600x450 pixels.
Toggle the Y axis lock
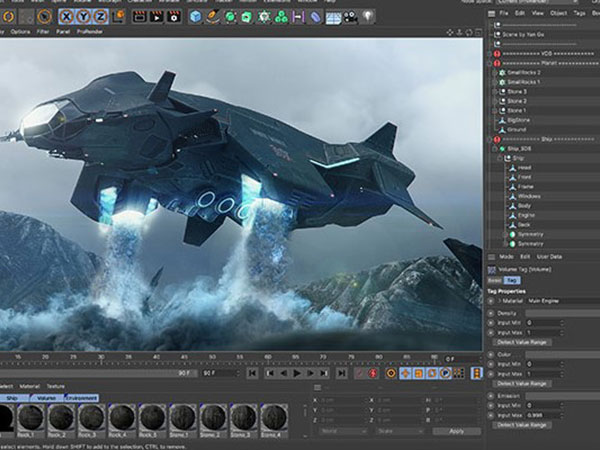[x=84, y=17]
